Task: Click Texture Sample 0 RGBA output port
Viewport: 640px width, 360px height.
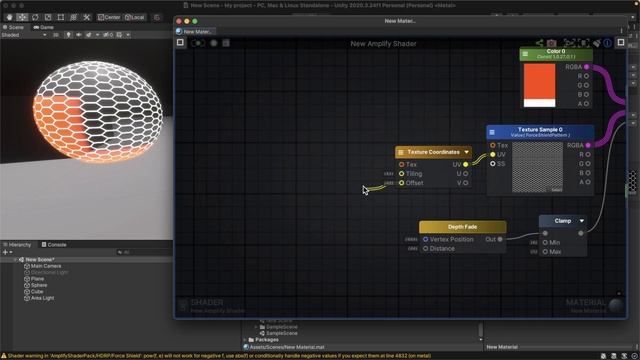Action: pos(588,145)
